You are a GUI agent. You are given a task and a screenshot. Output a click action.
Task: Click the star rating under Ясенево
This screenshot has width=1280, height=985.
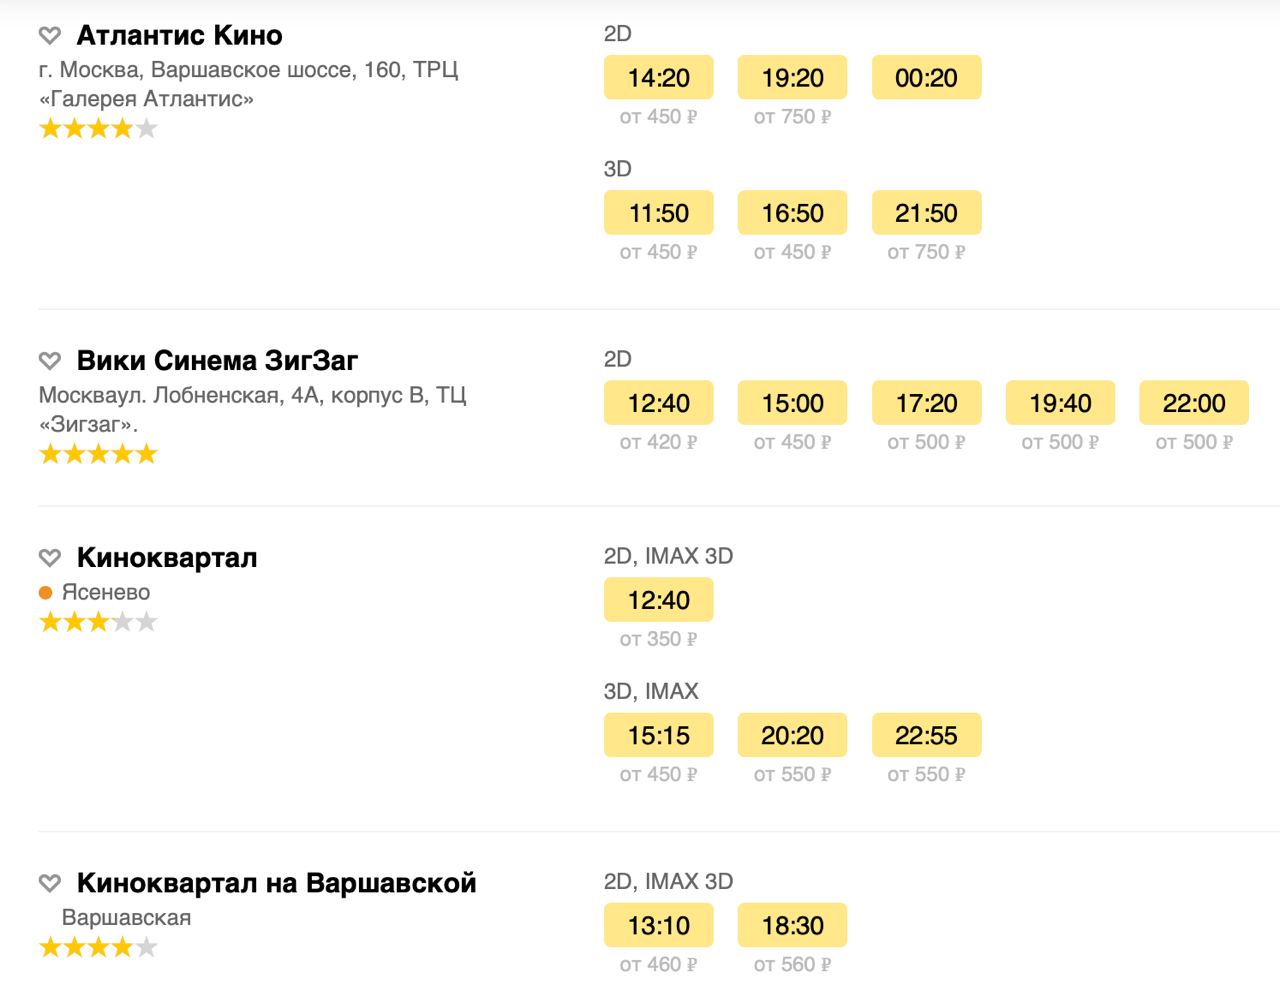click(98, 623)
